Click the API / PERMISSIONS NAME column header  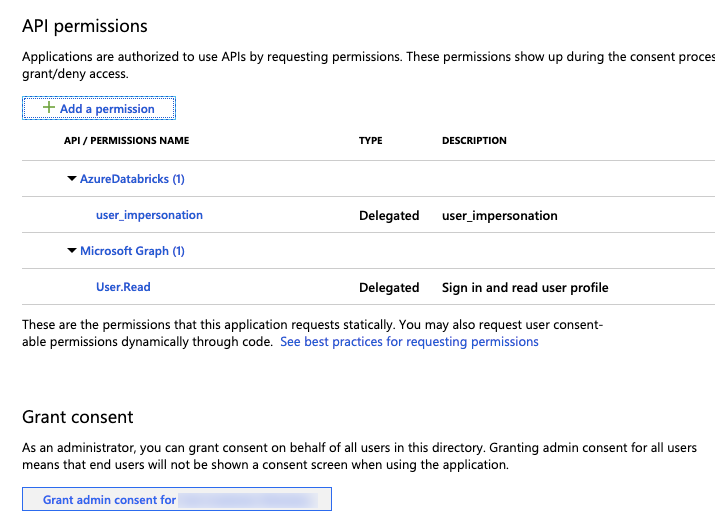[126, 141]
